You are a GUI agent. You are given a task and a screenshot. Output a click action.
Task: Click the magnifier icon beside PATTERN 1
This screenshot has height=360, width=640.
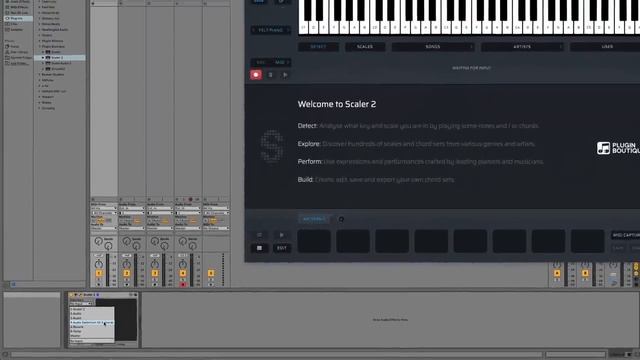[x=341, y=219]
